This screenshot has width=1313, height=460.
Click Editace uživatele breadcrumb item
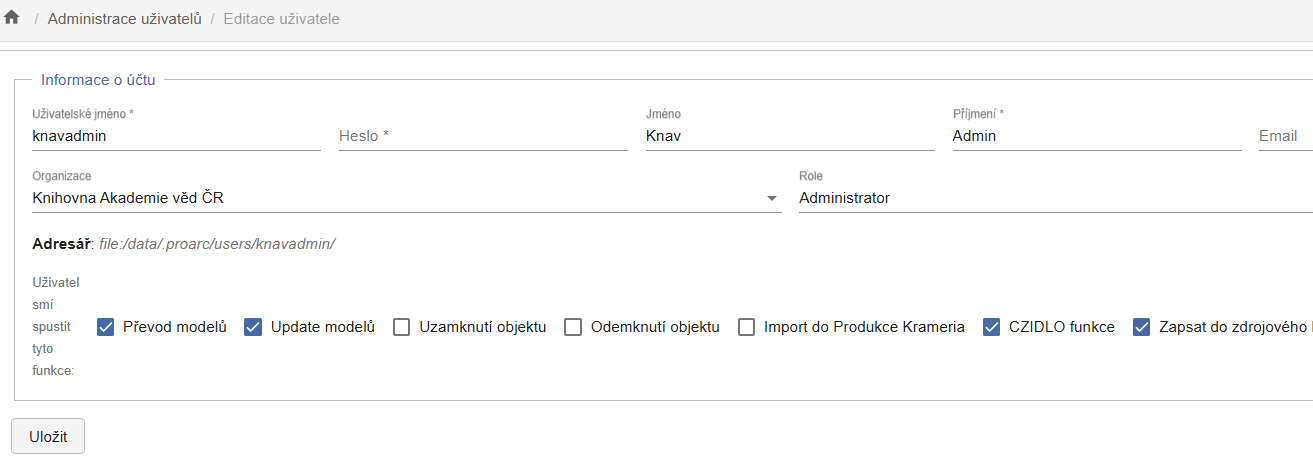(x=282, y=19)
